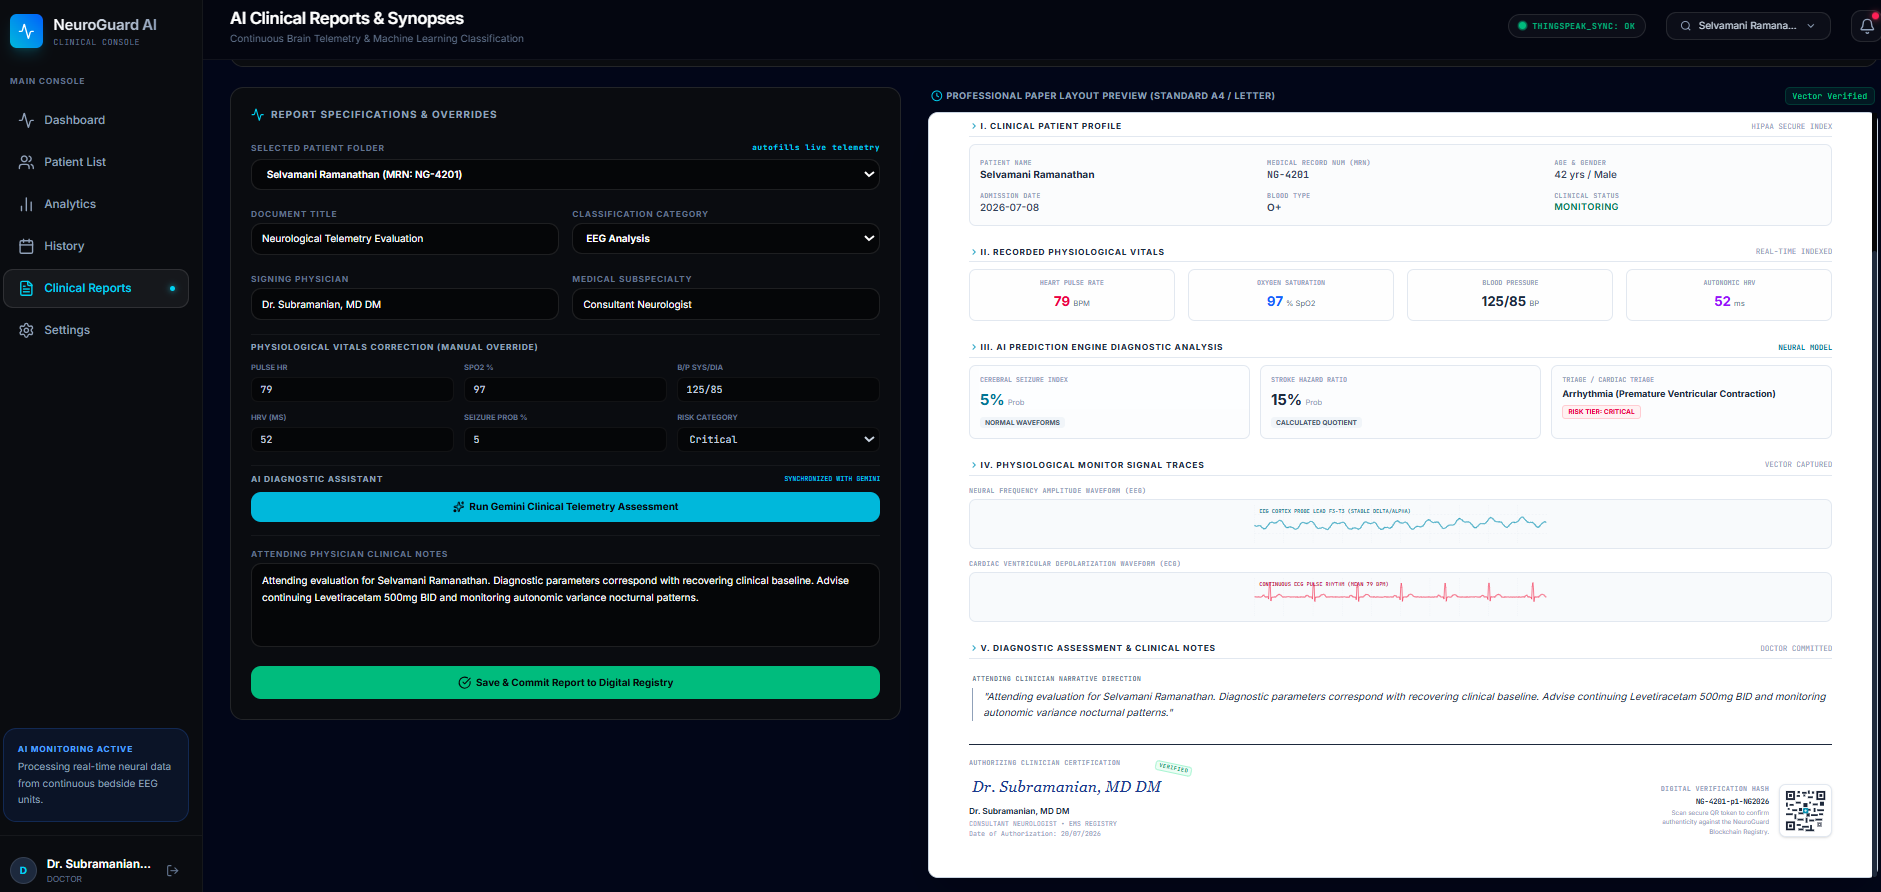The height and width of the screenshot is (892, 1881).
Task: Collapse the Clinical Patient Profile section
Action: click(x=974, y=126)
